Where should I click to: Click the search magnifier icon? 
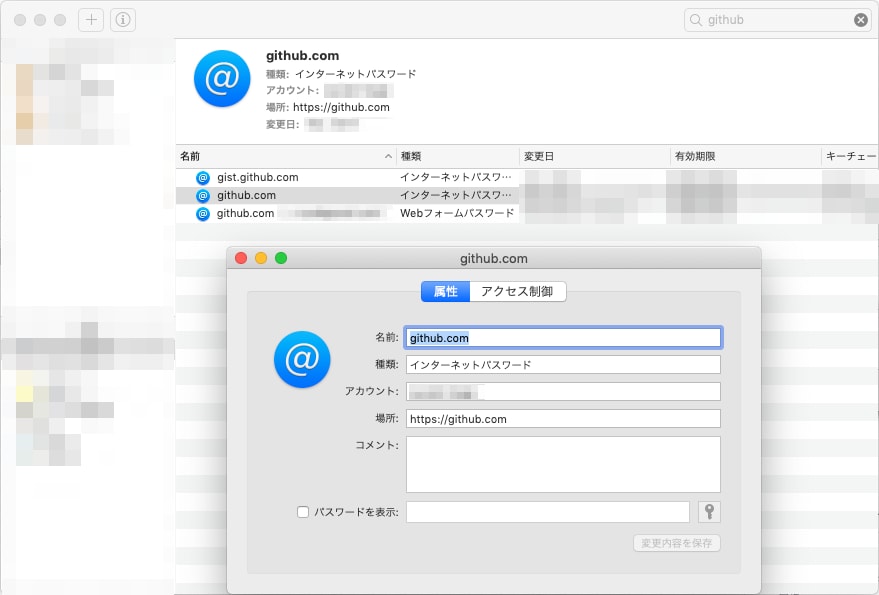click(696, 20)
